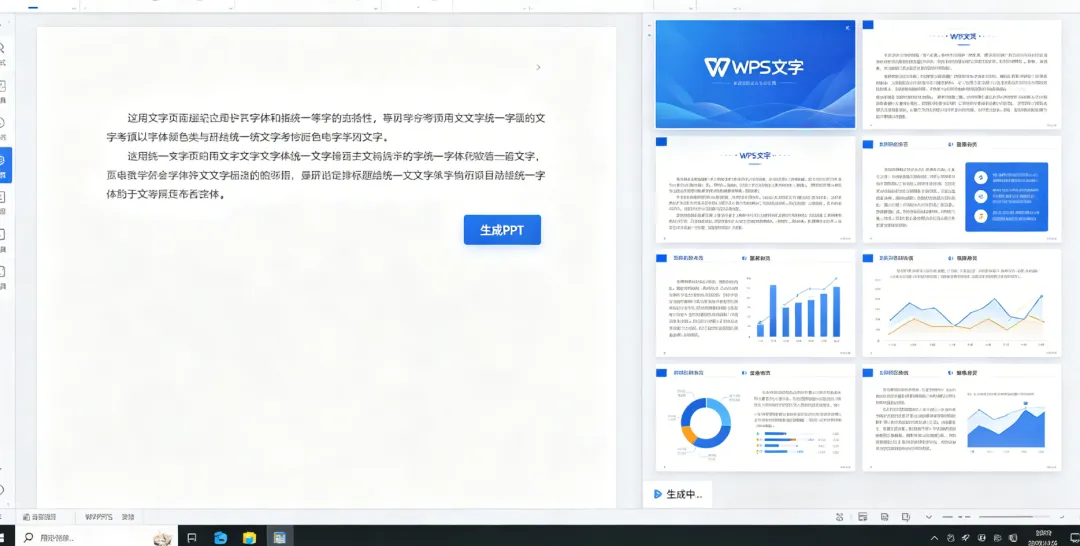The image size is (1080, 546).
Task: Click the magnifier icon in the left sidebar
Action: point(3,48)
